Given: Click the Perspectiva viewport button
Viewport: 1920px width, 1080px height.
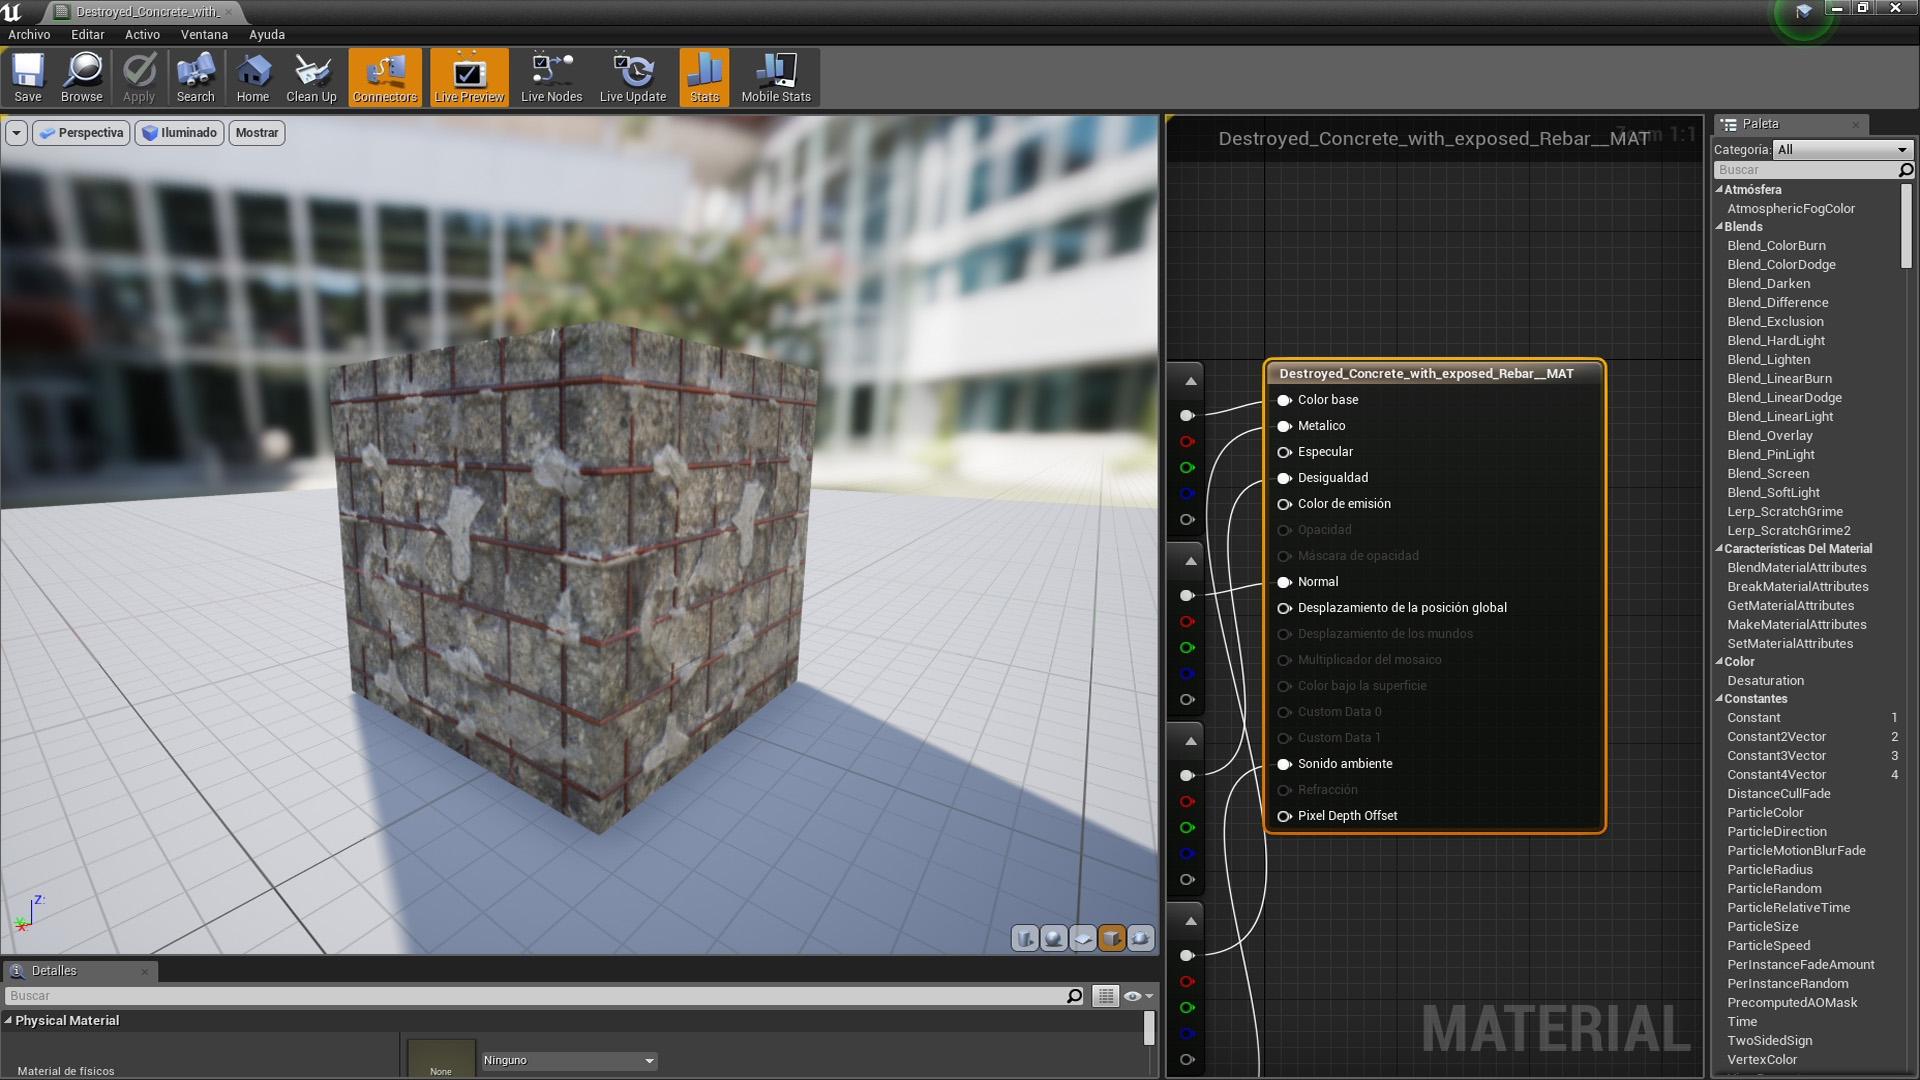Looking at the screenshot, I should [81, 133].
